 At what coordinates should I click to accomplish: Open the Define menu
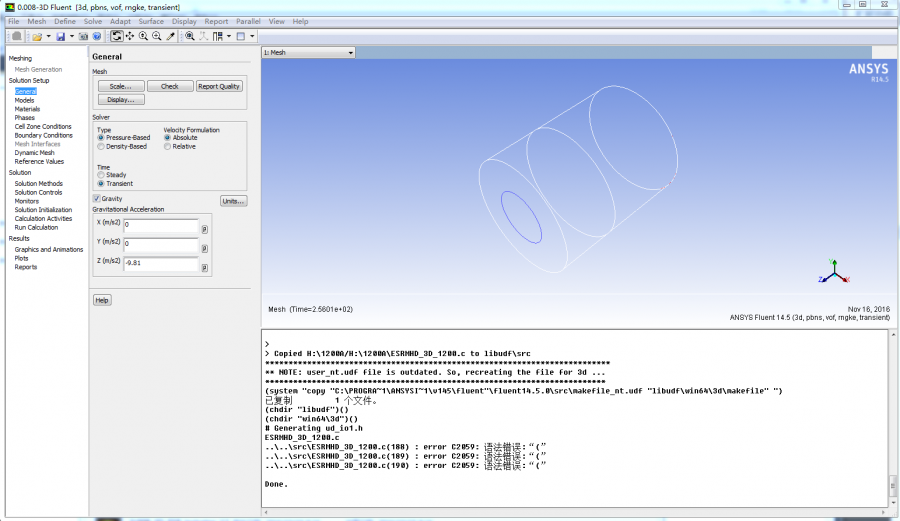coord(65,21)
